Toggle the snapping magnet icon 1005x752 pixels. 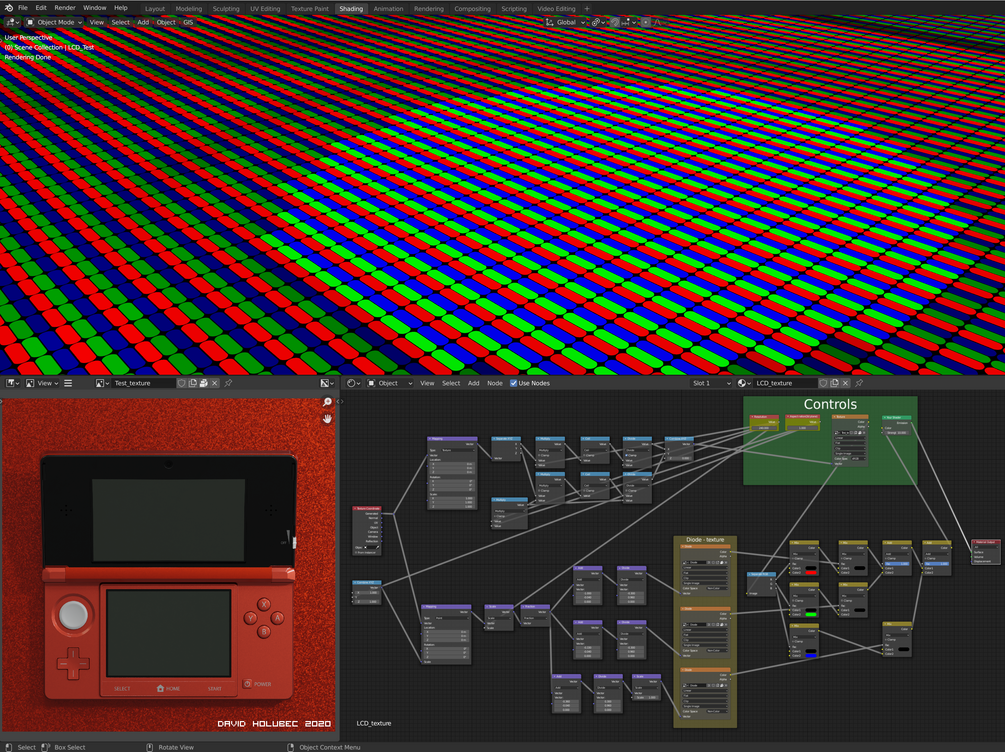pyautogui.click(x=615, y=22)
